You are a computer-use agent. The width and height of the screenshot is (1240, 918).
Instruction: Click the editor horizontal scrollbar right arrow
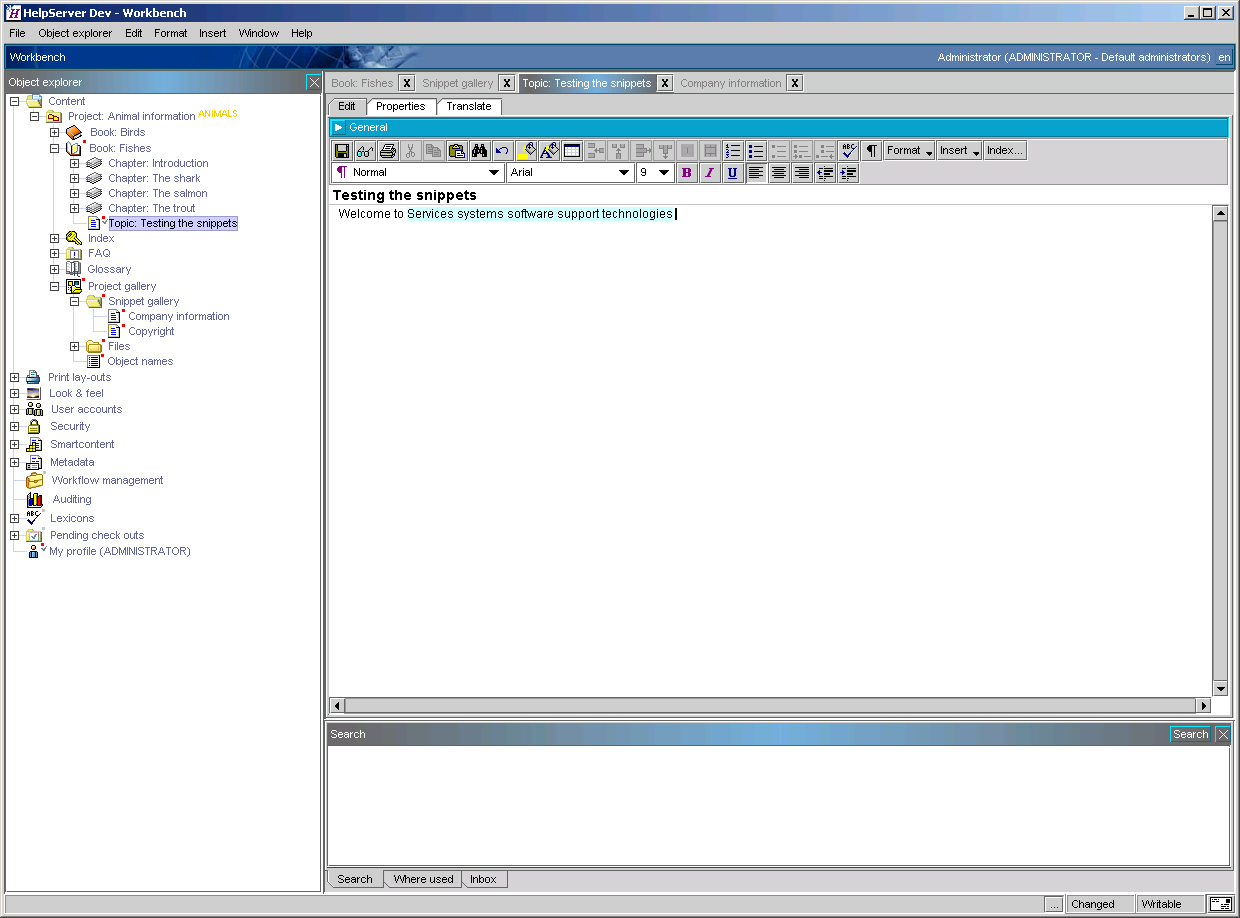pyautogui.click(x=1204, y=706)
